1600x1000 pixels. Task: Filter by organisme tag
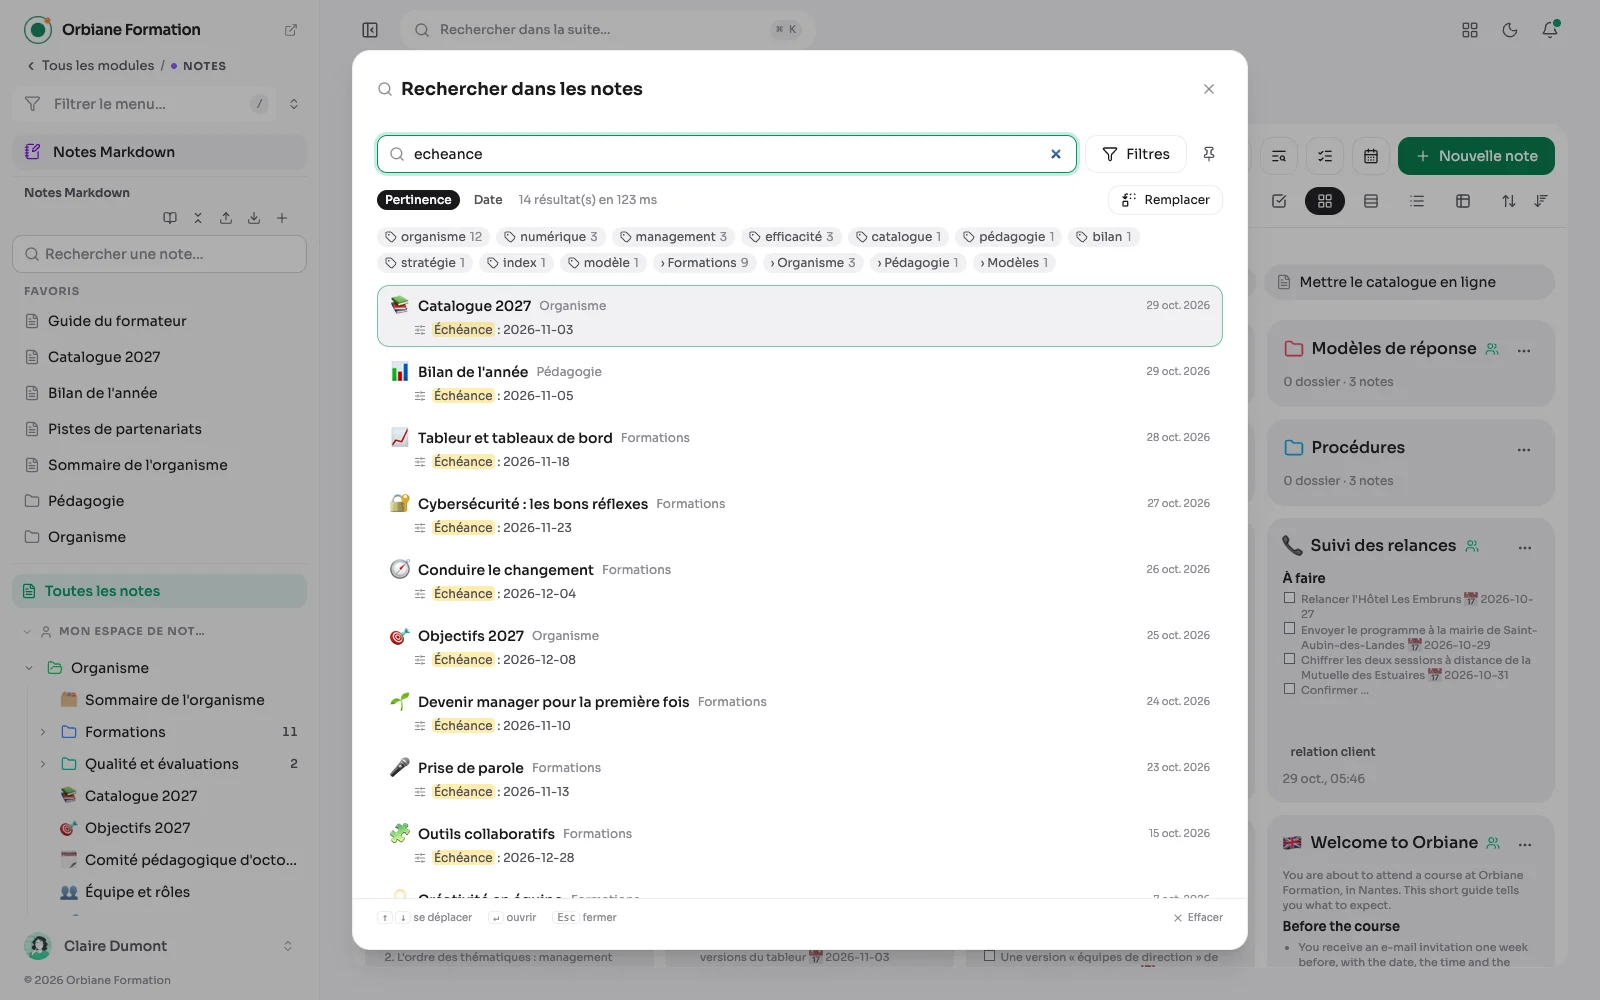(x=433, y=237)
